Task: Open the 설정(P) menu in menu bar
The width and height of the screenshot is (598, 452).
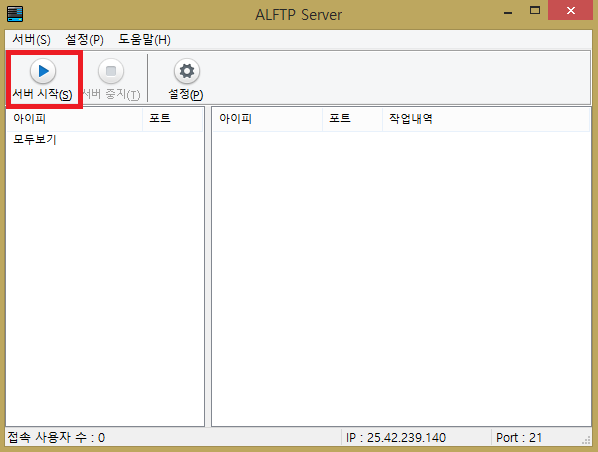Action: coord(84,39)
